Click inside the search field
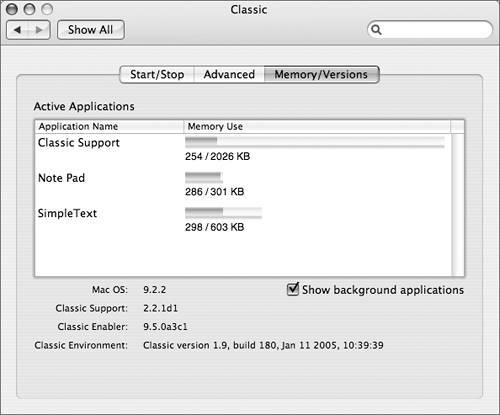The image size is (500, 415). [430, 30]
